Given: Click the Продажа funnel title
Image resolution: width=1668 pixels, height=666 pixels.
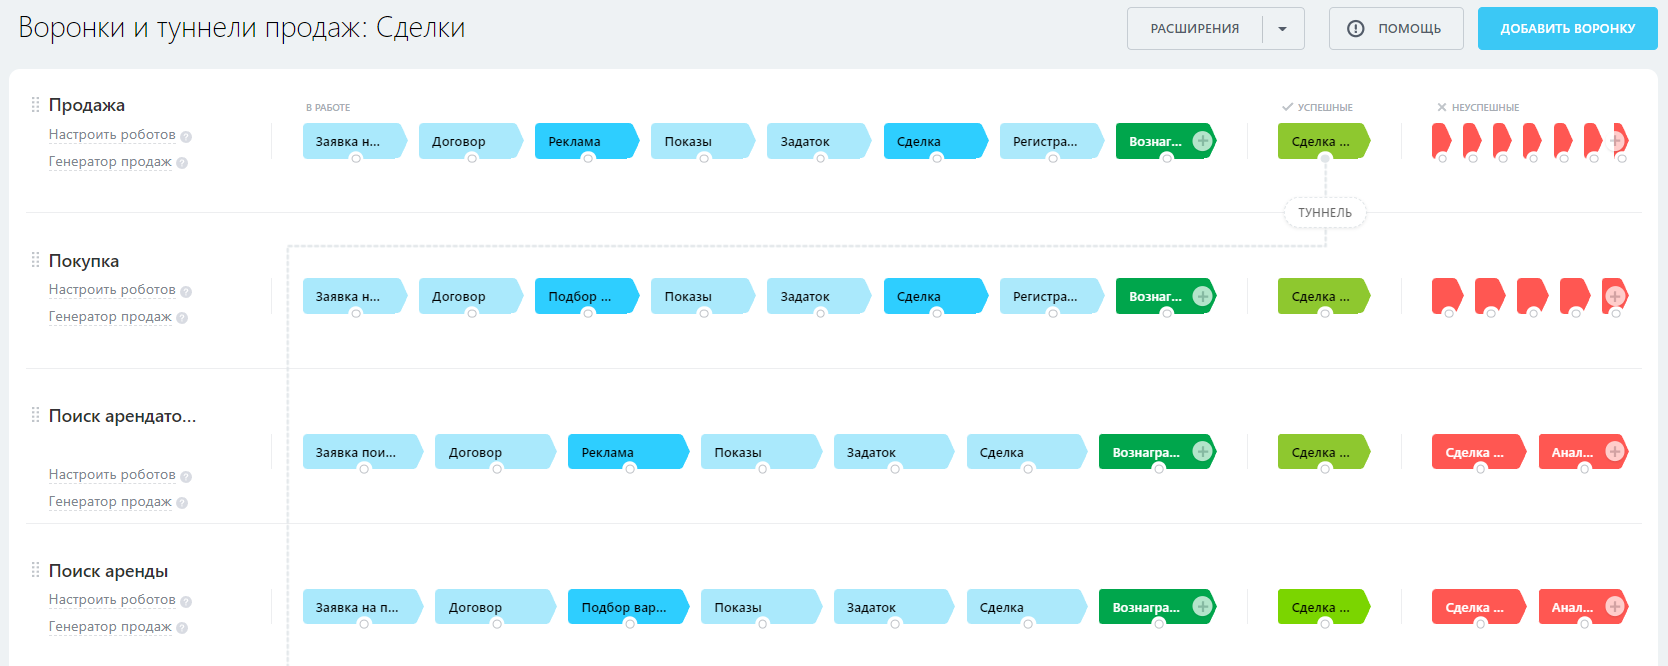Looking at the screenshot, I should [87, 105].
